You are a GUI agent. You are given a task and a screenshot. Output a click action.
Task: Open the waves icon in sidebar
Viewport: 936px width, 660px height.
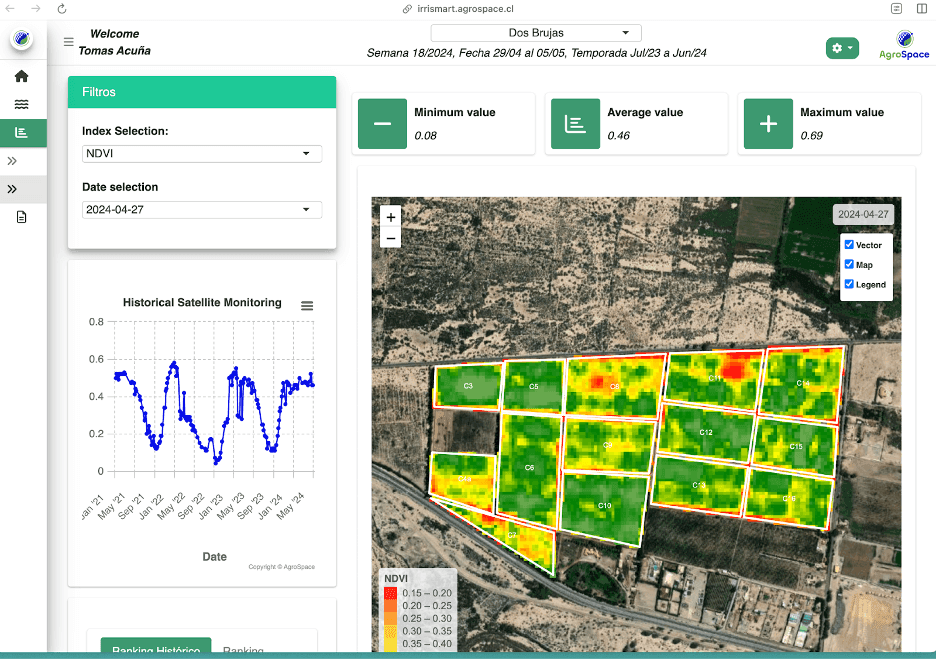(x=21, y=104)
